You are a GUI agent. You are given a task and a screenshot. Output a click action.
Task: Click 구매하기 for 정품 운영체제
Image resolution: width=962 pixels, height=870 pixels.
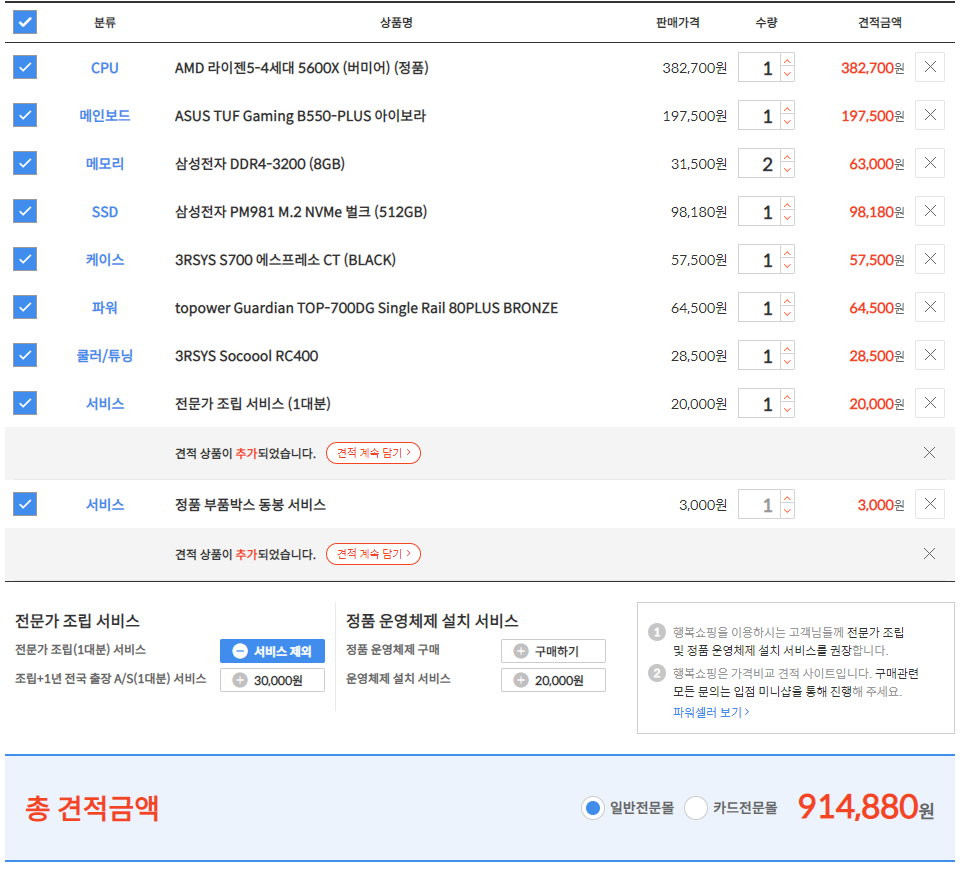point(553,651)
